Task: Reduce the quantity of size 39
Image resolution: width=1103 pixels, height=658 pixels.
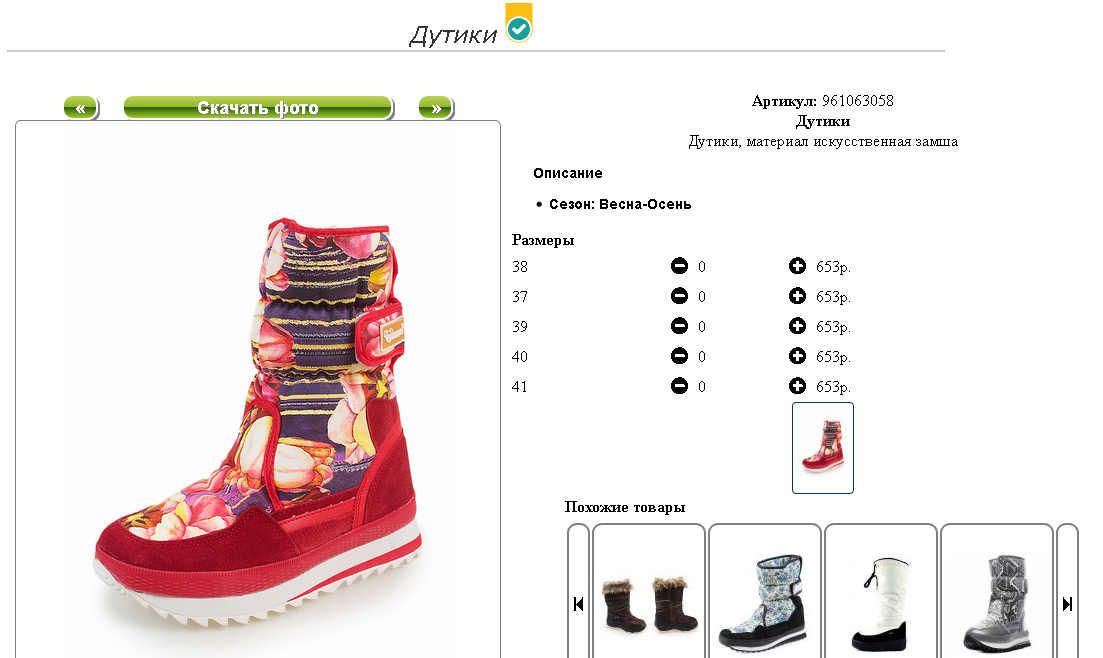Action: 679,326
